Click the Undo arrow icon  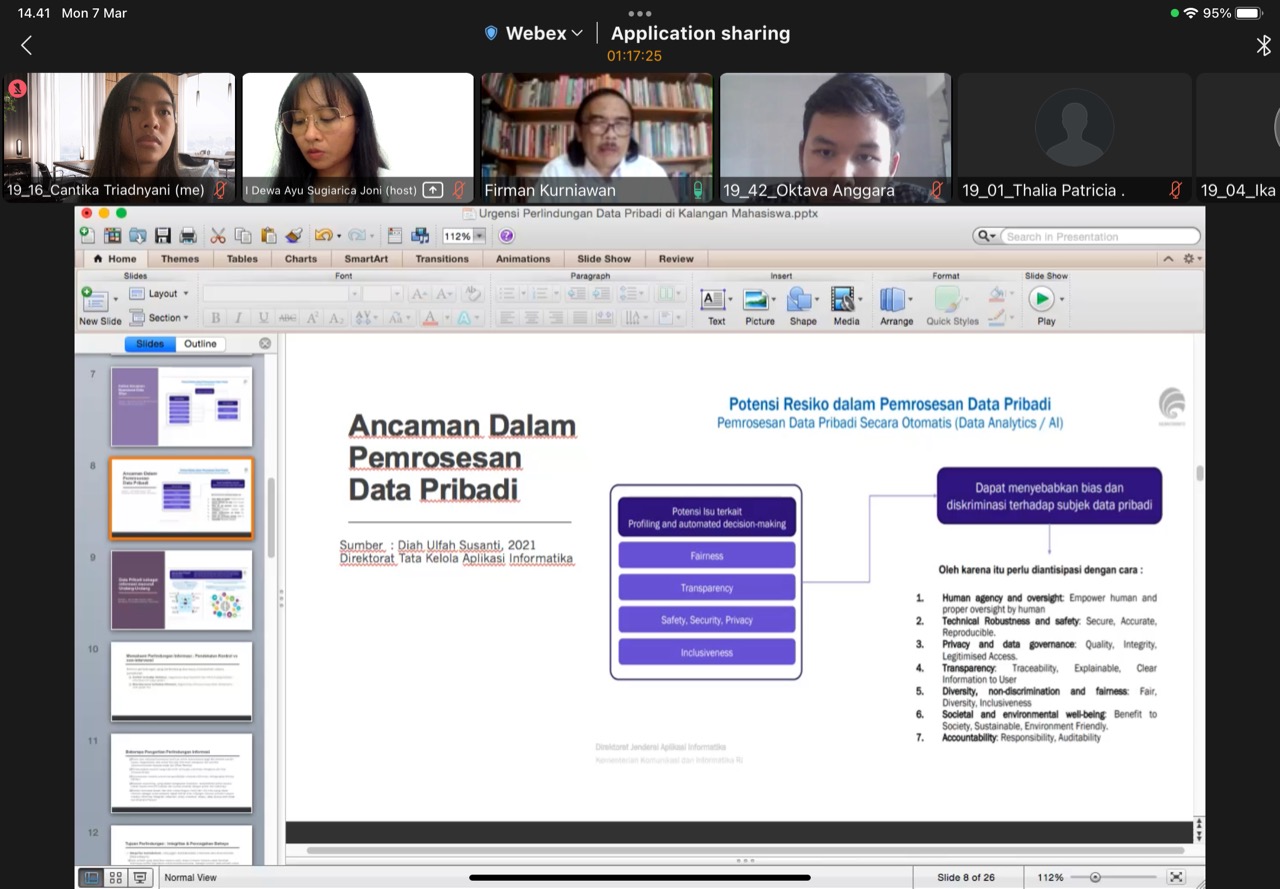pyautogui.click(x=322, y=236)
